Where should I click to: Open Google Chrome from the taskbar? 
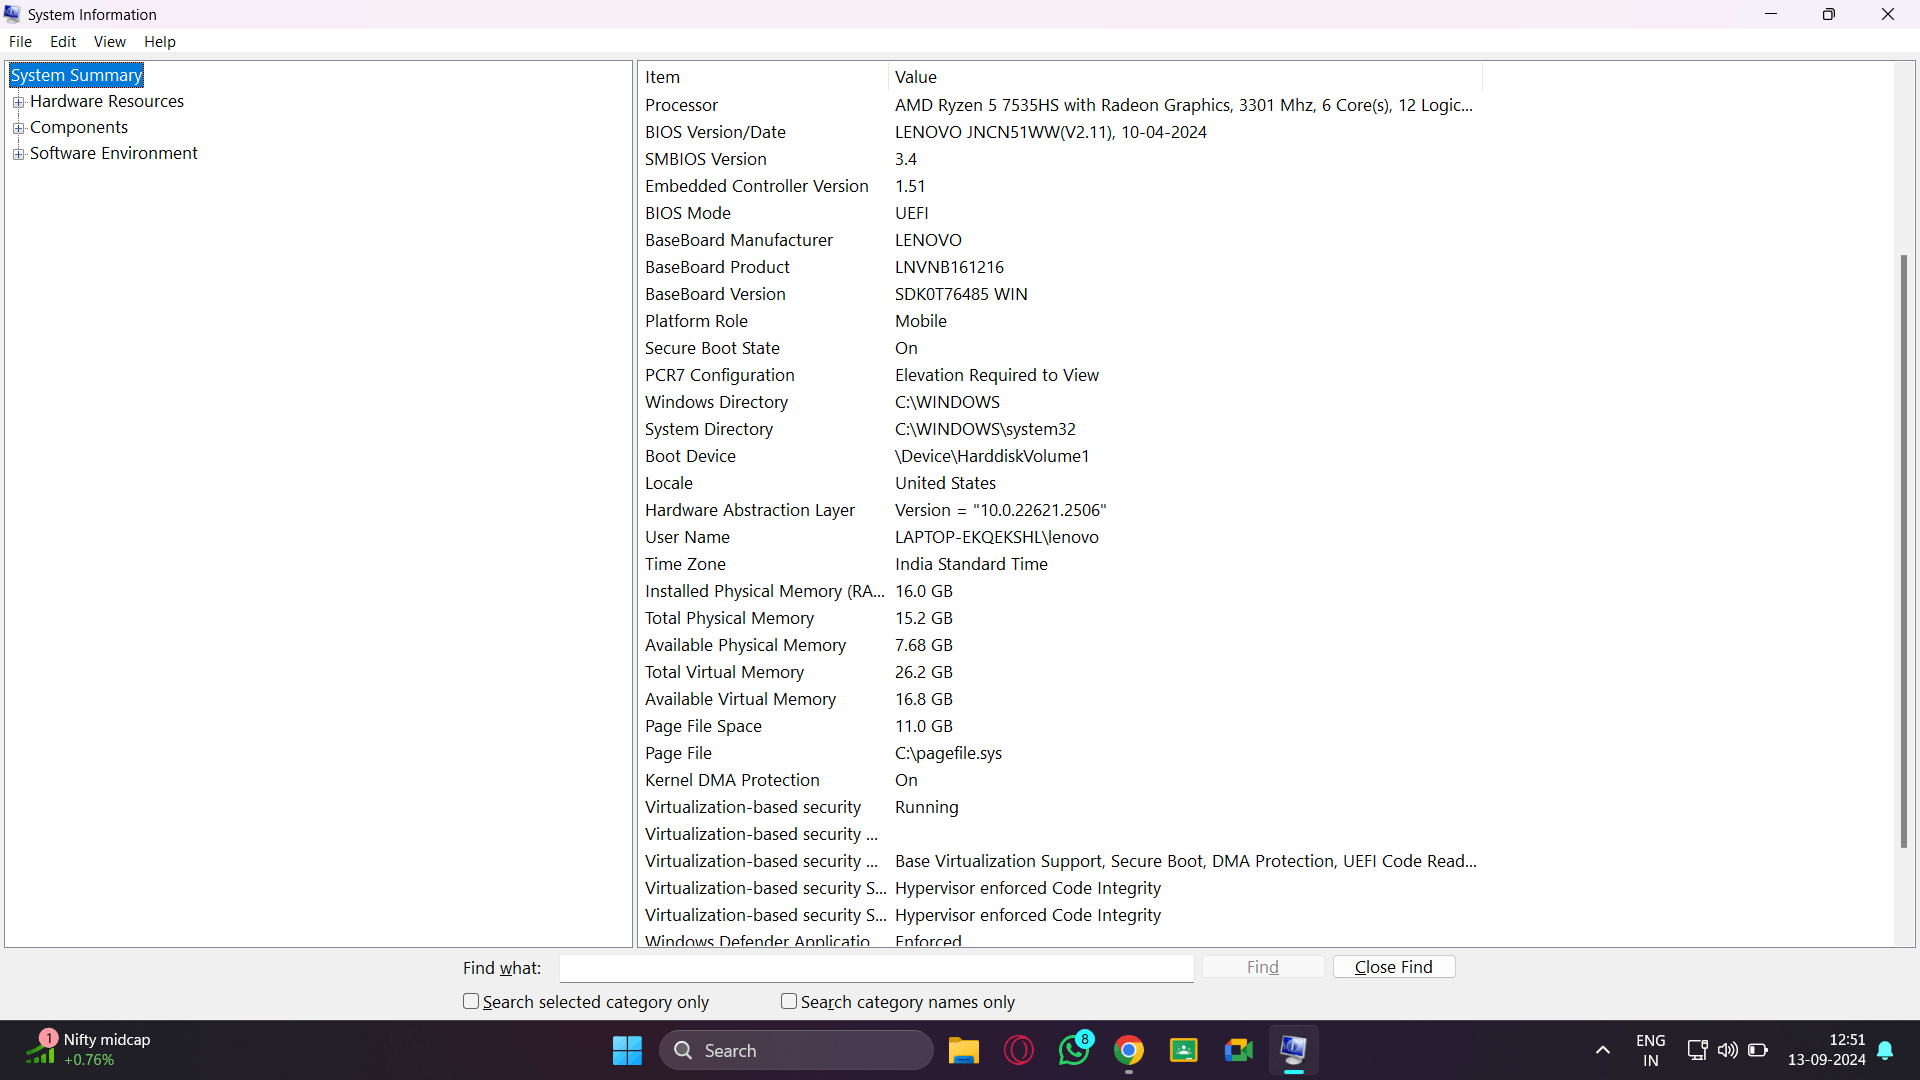click(1129, 1050)
